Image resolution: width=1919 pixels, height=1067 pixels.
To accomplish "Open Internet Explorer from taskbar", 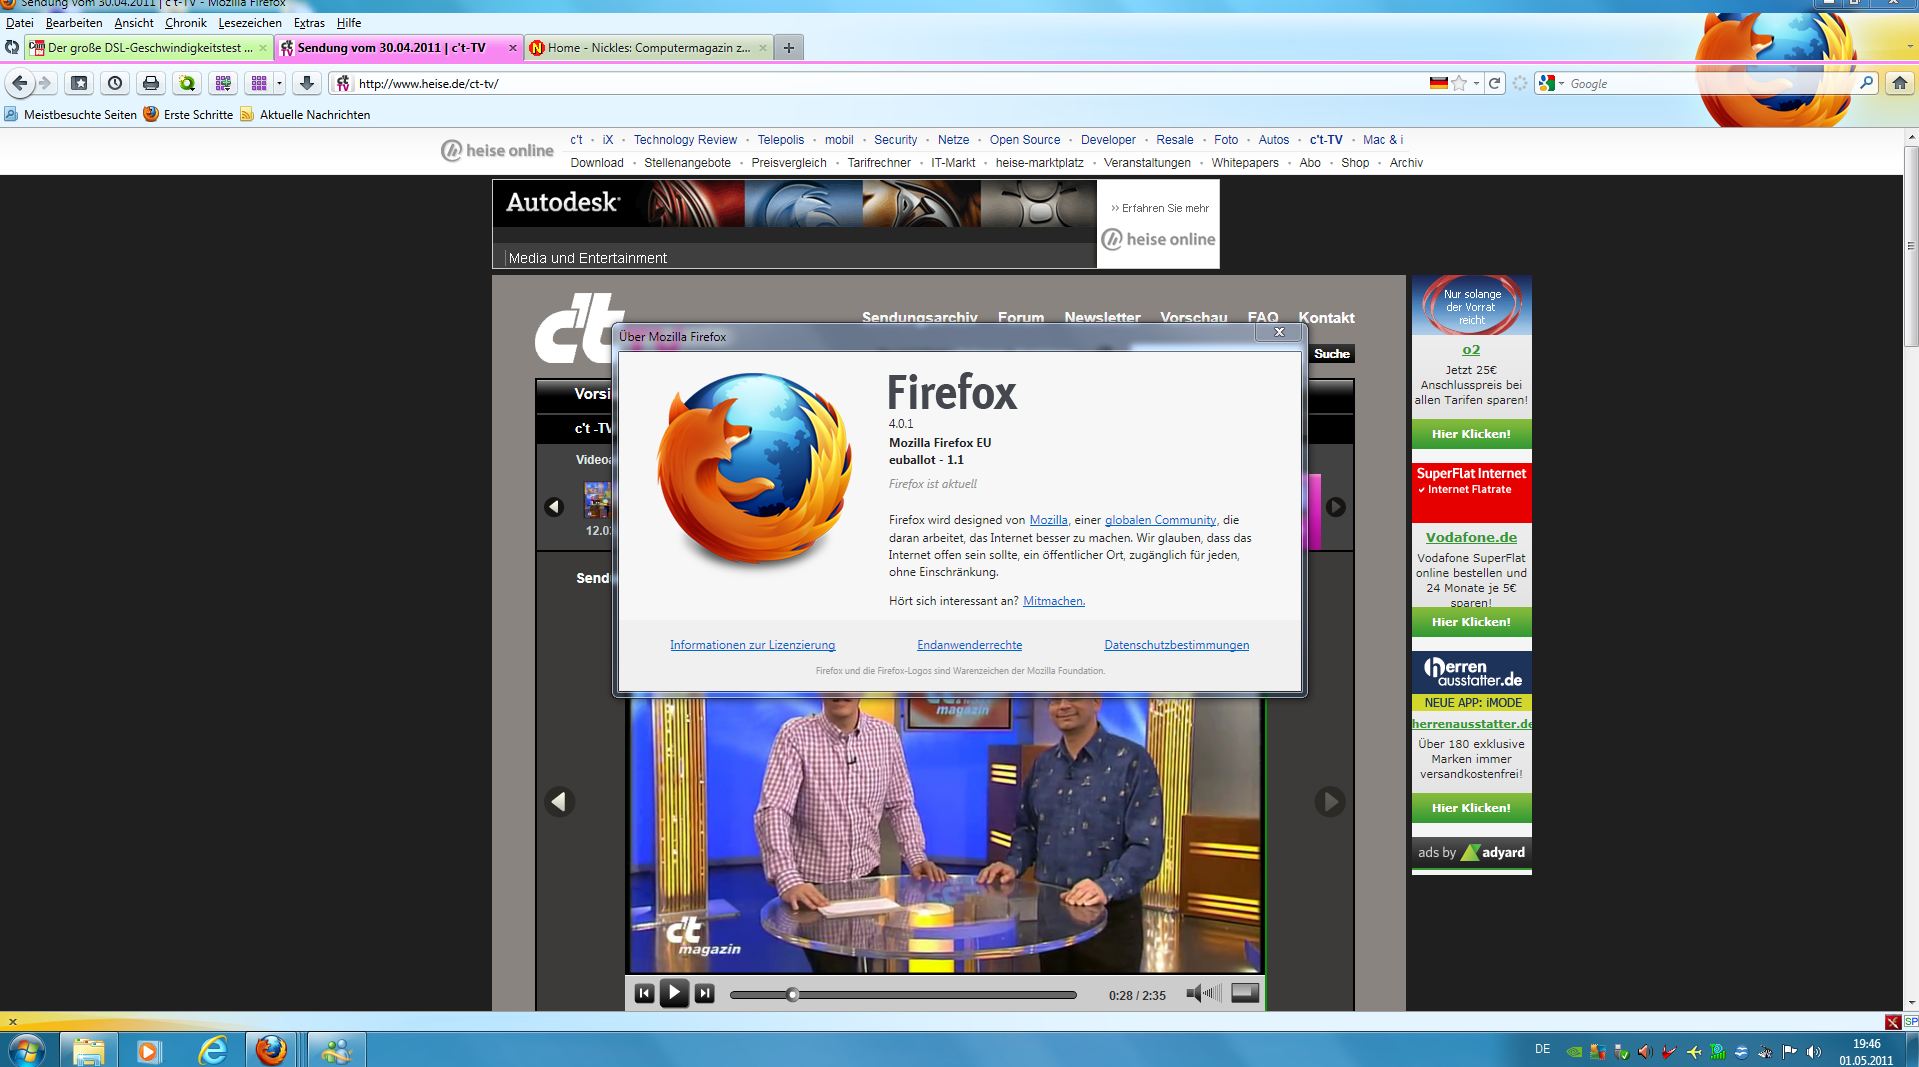I will (212, 1051).
